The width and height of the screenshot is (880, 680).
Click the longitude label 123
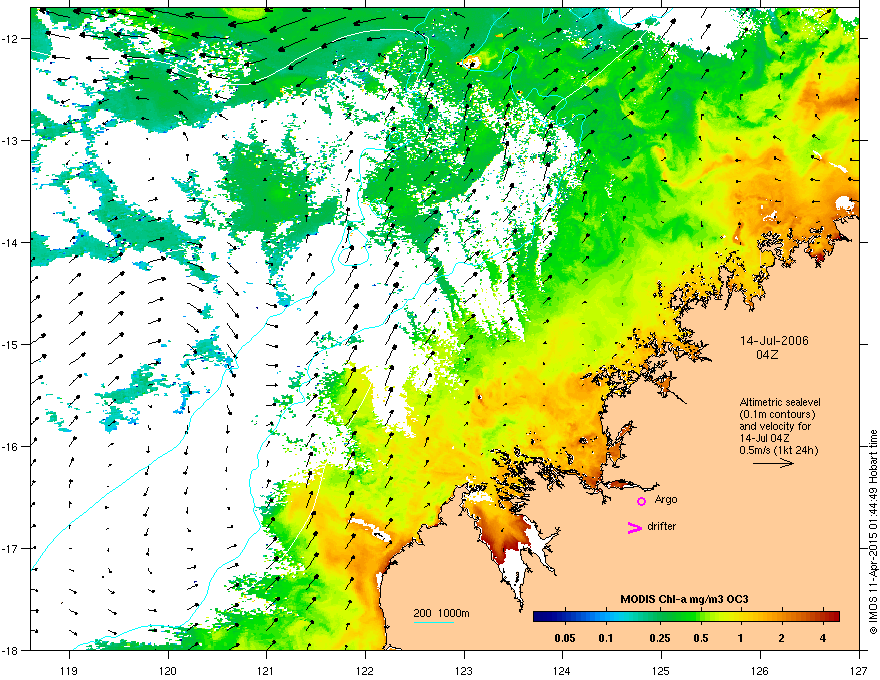coord(464,670)
